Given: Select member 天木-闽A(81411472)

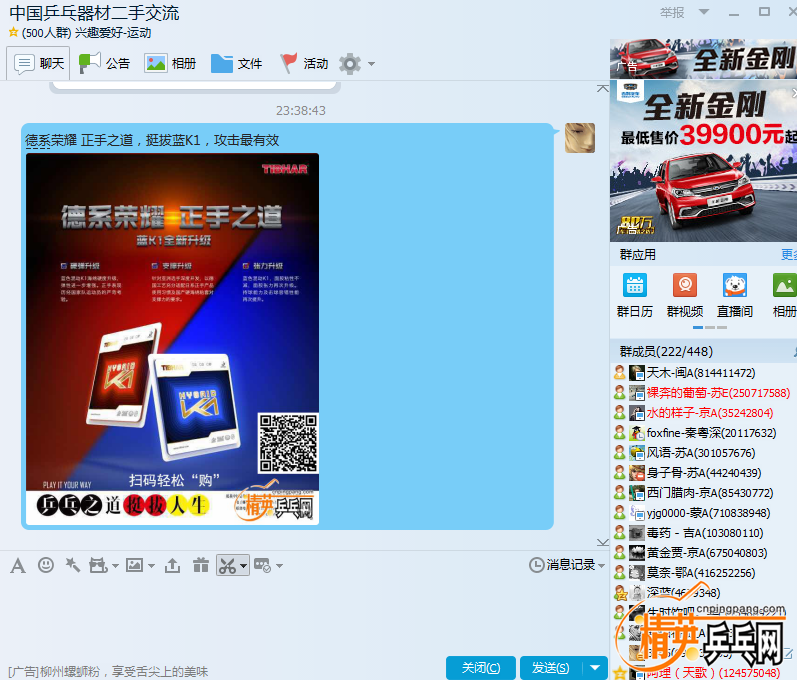Looking at the screenshot, I should 703,373.
